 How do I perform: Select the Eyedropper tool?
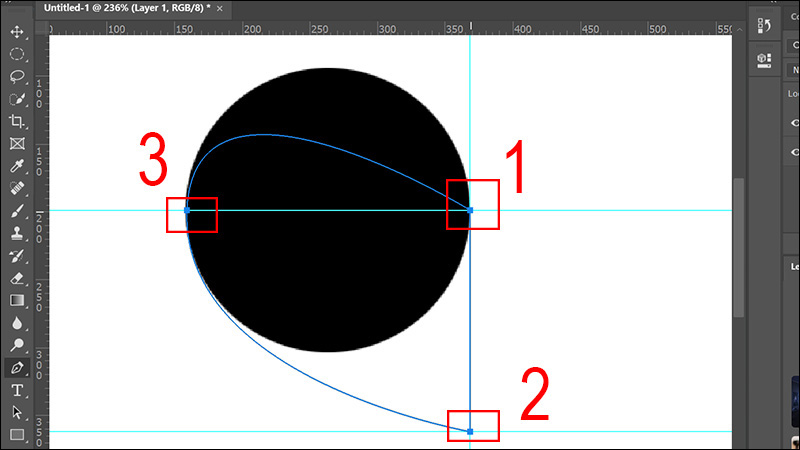point(17,166)
